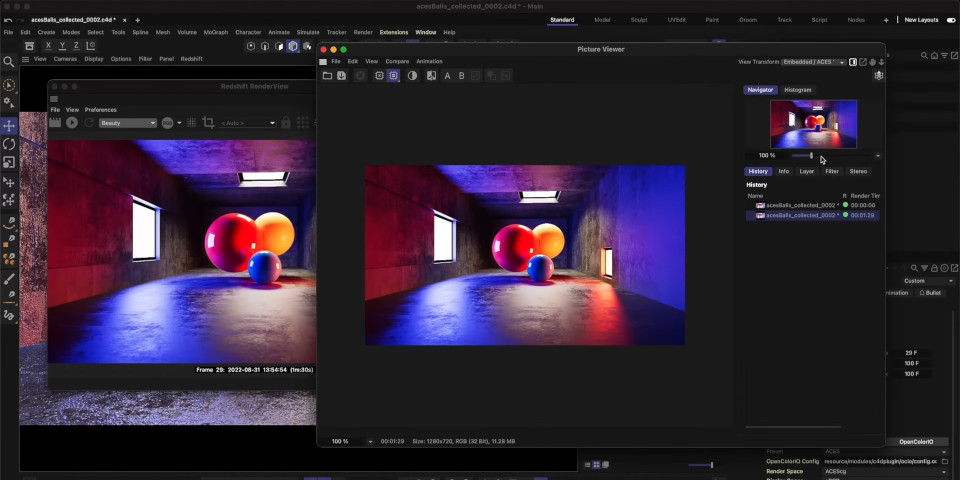Open the View Transform Embedded/ACES dropdown
Screen dimensions: 960x480
[814, 62]
